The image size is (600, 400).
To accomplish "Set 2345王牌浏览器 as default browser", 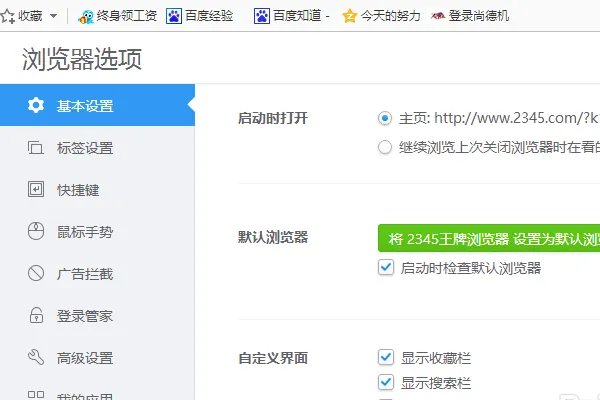I will pyautogui.click(x=489, y=238).
